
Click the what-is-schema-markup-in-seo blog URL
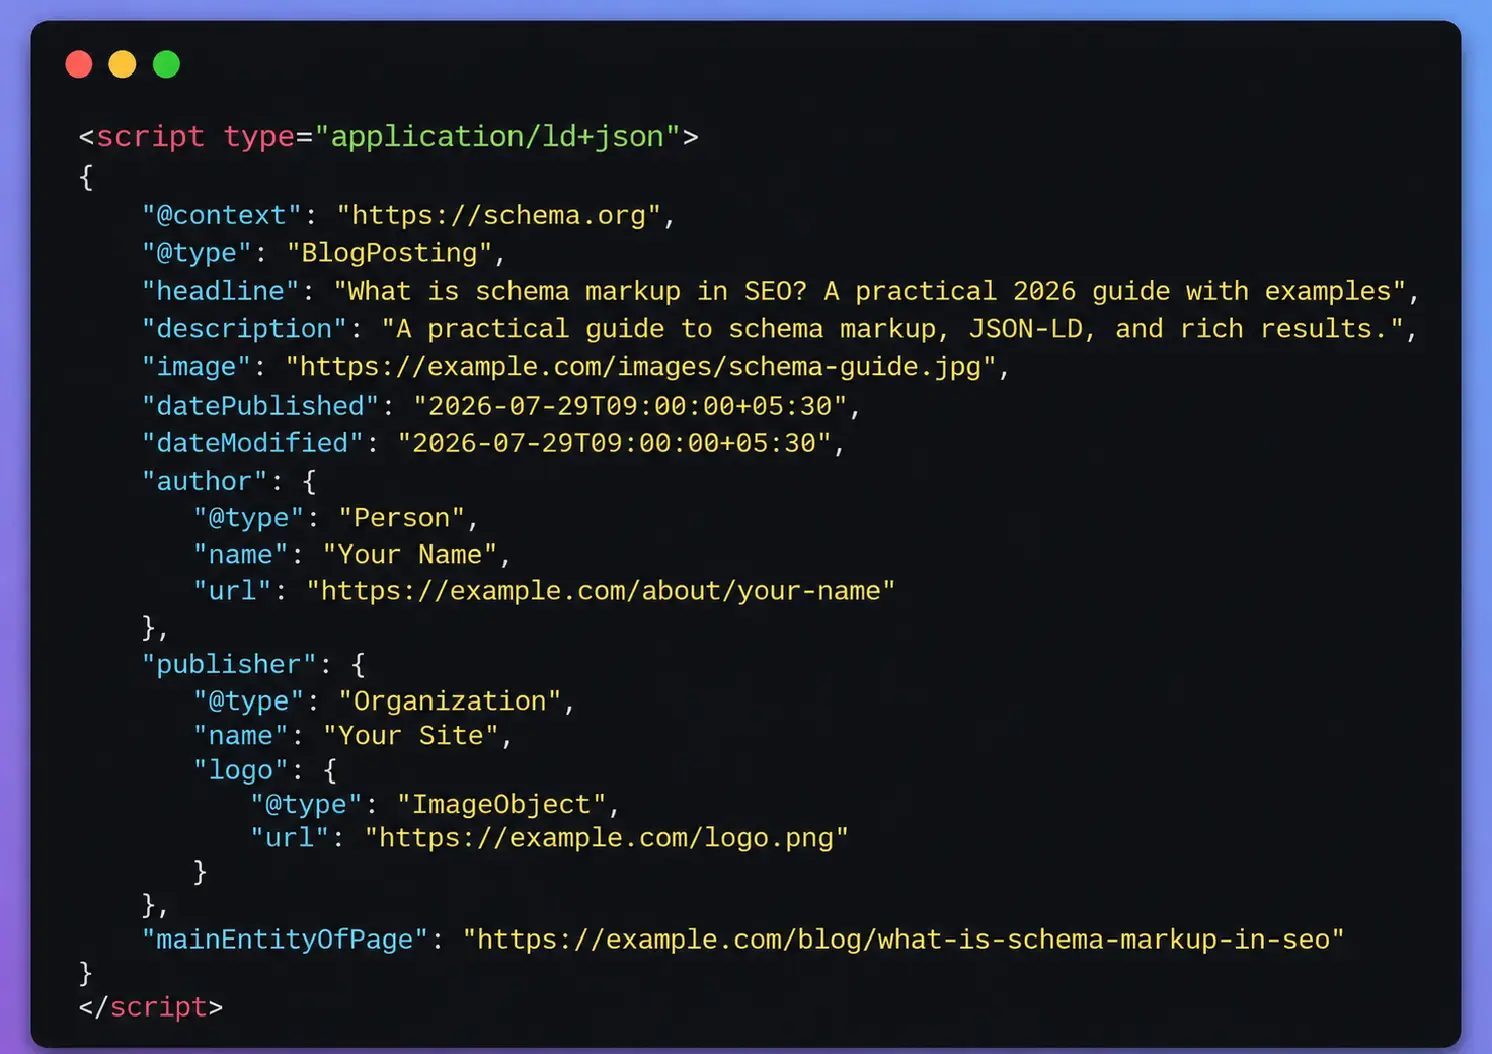pos(903,940)
